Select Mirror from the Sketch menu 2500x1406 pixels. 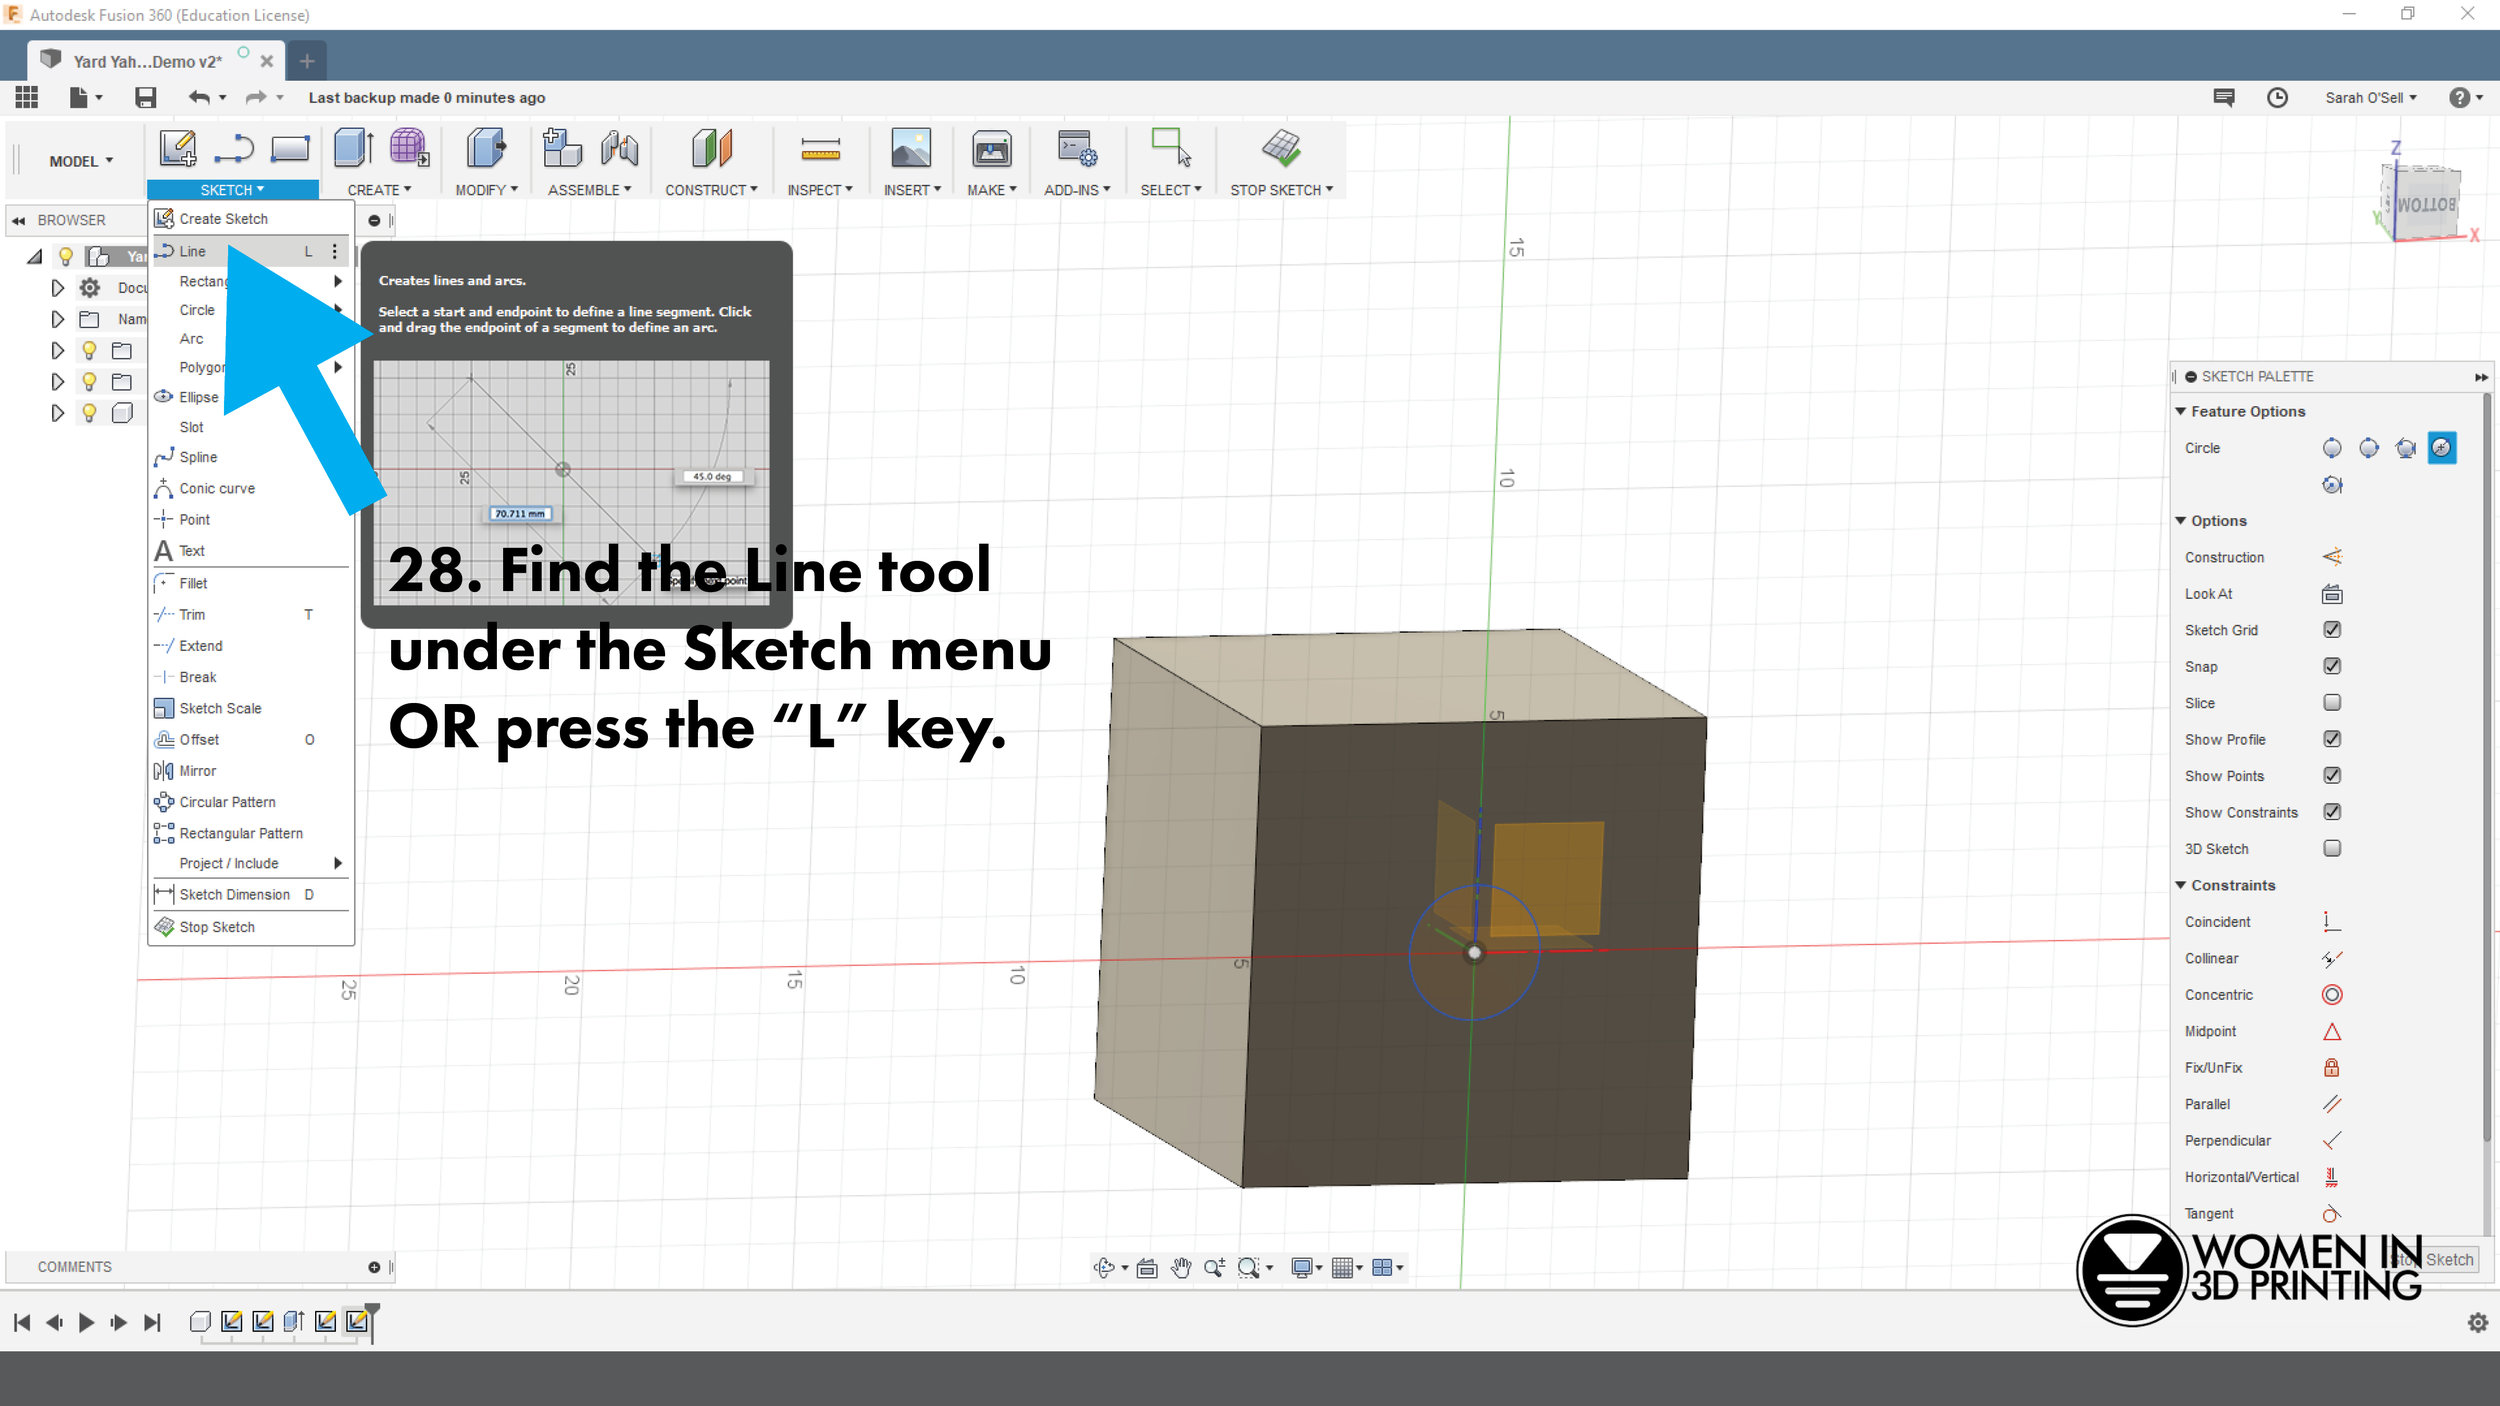pyautogui.click(x=250, y=771)
